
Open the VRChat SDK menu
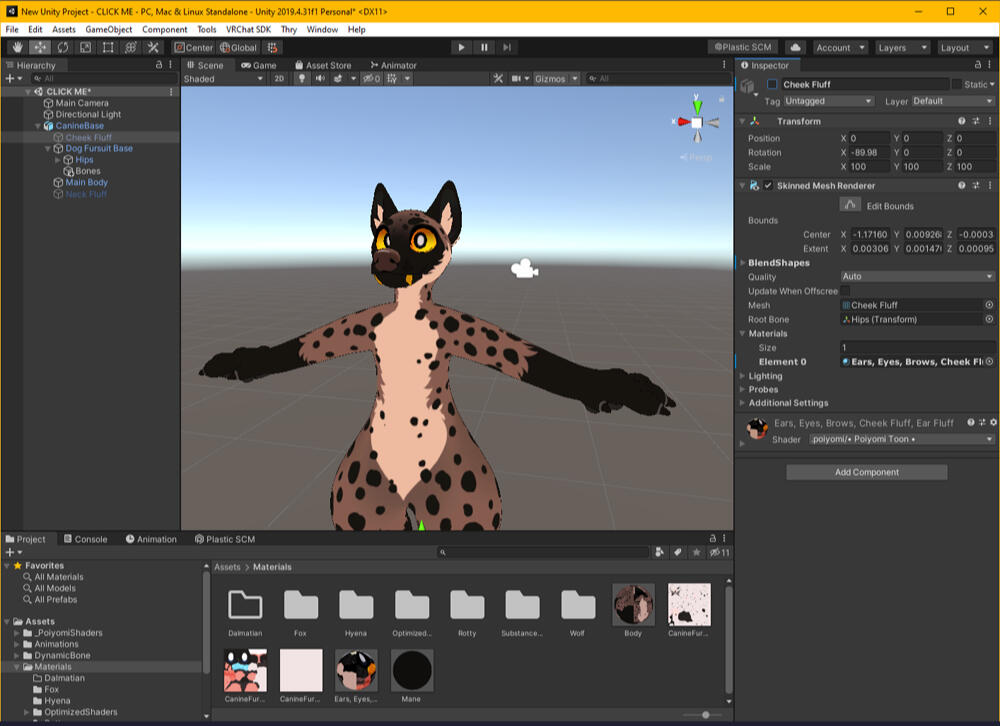(x=247, y=30)
